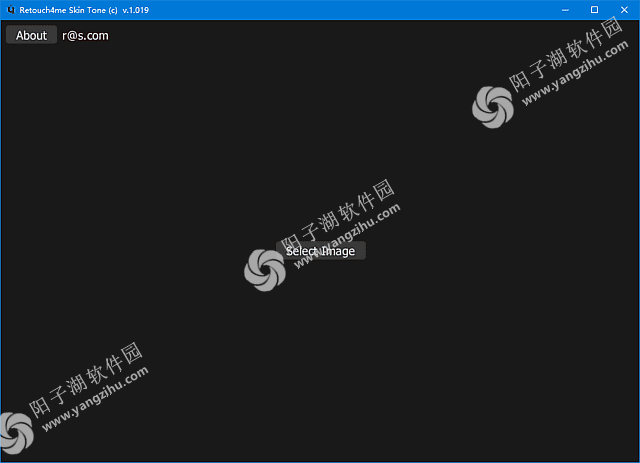Click the swirl logo beside Select Image

click(x=264, y=269)
